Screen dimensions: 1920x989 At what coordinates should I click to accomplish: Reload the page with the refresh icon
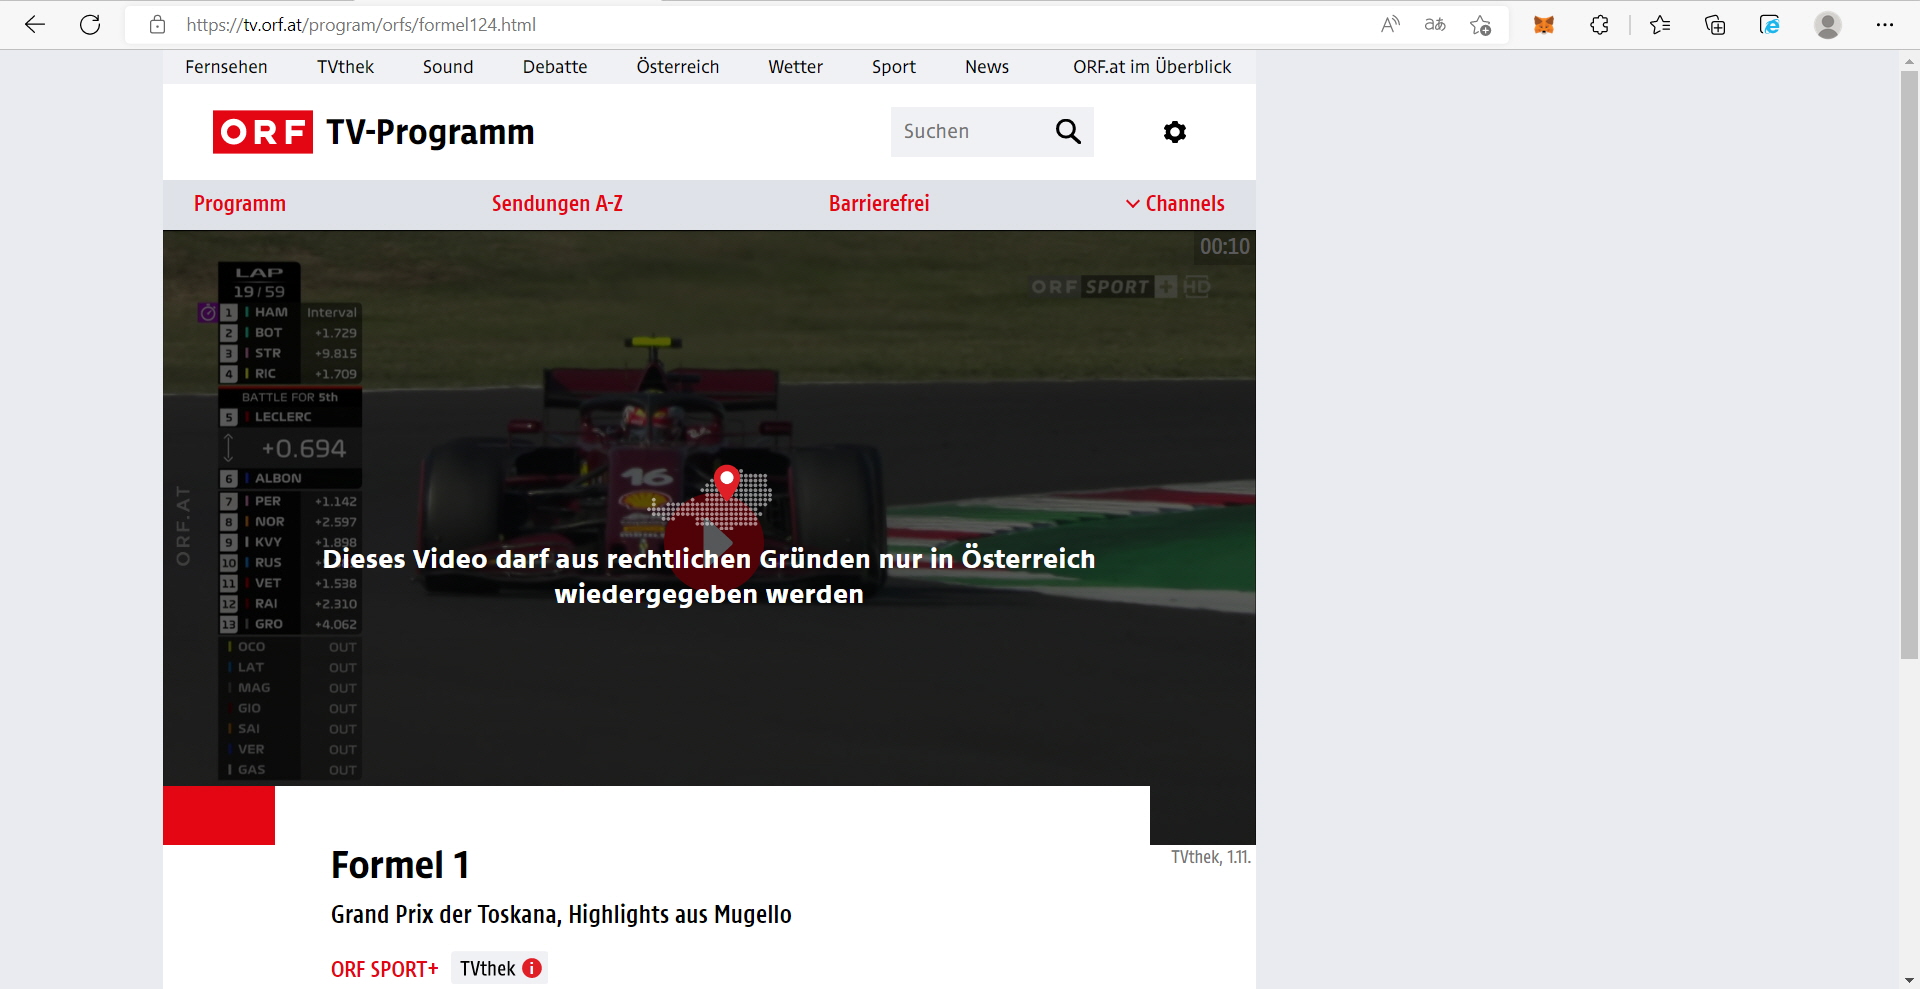(90, 25)
